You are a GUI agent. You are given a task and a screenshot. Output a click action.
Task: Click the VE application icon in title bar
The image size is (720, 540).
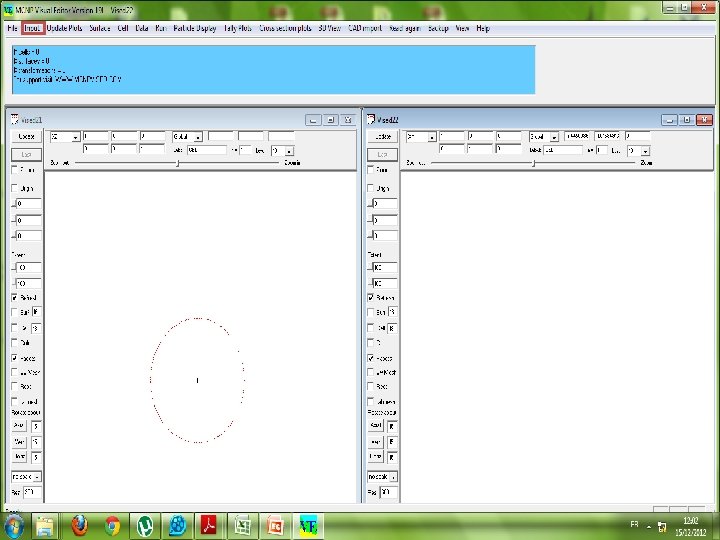[x=8, y=9]
